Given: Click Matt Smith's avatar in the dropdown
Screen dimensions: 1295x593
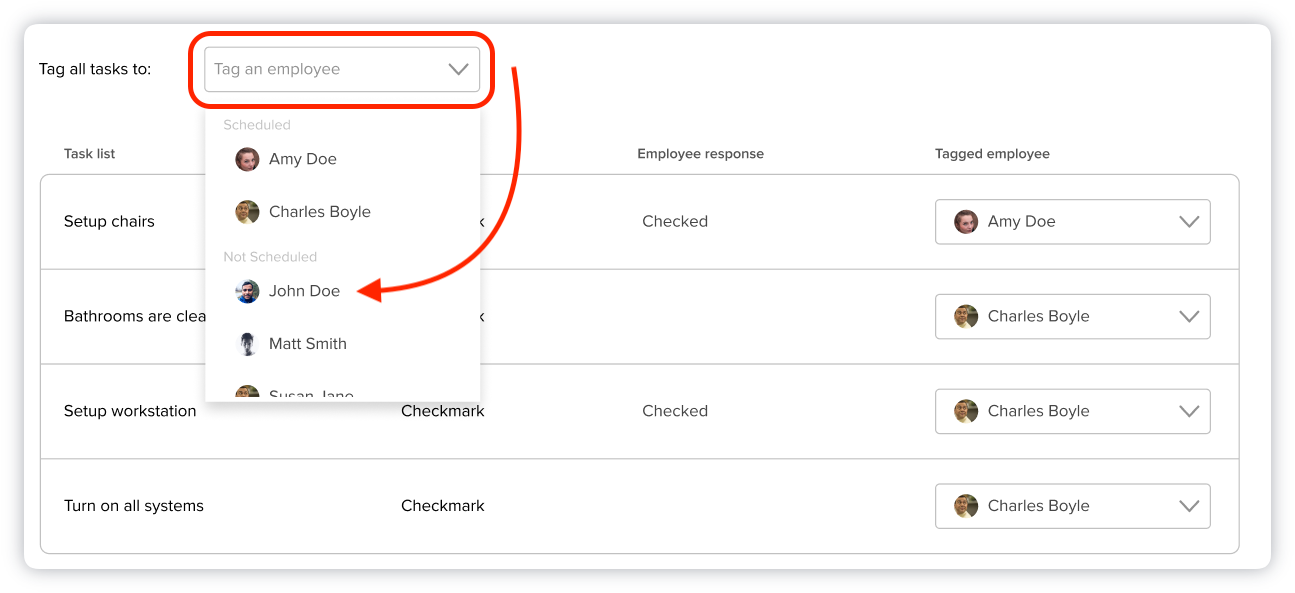Looking at the screenshot, I should (x=247, y=344).
